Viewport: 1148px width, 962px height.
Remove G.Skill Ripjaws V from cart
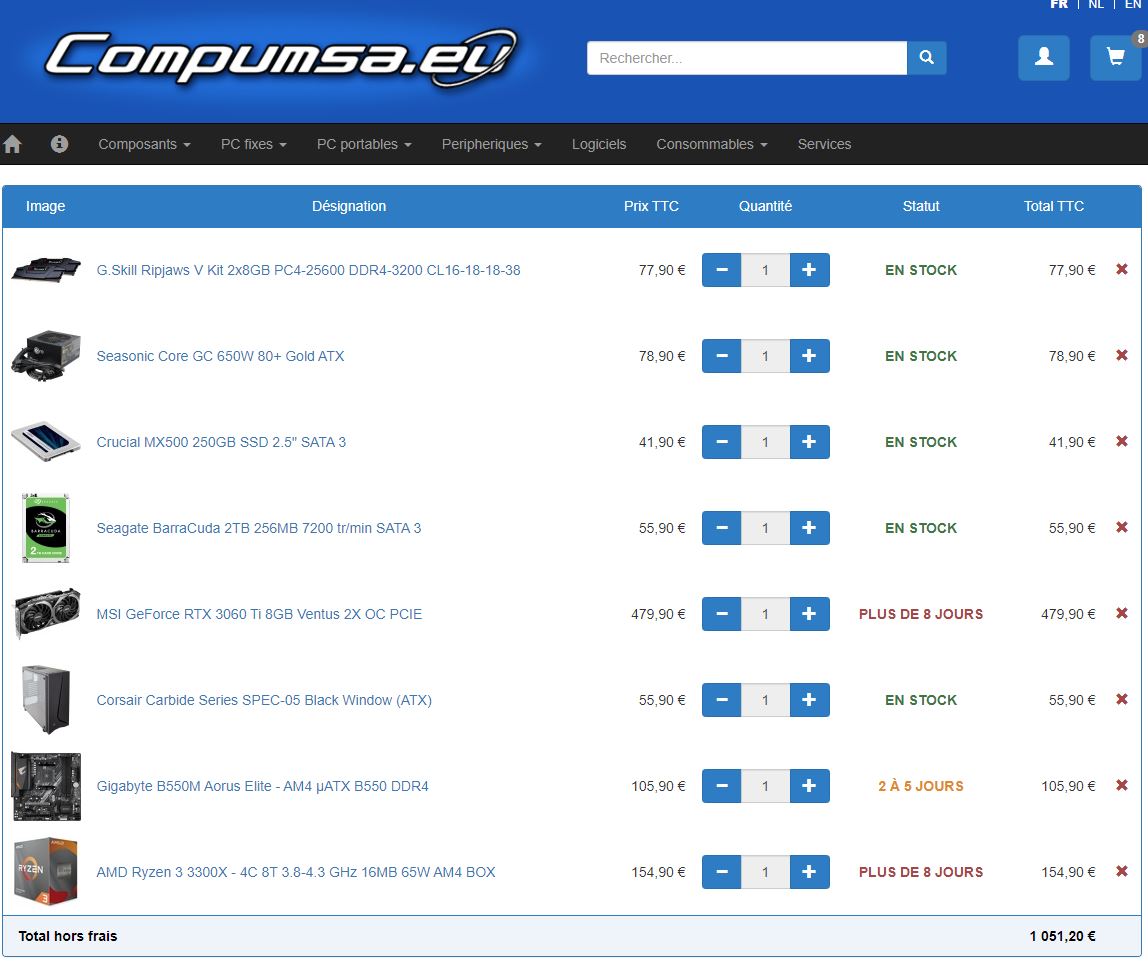pos(1121,269)
